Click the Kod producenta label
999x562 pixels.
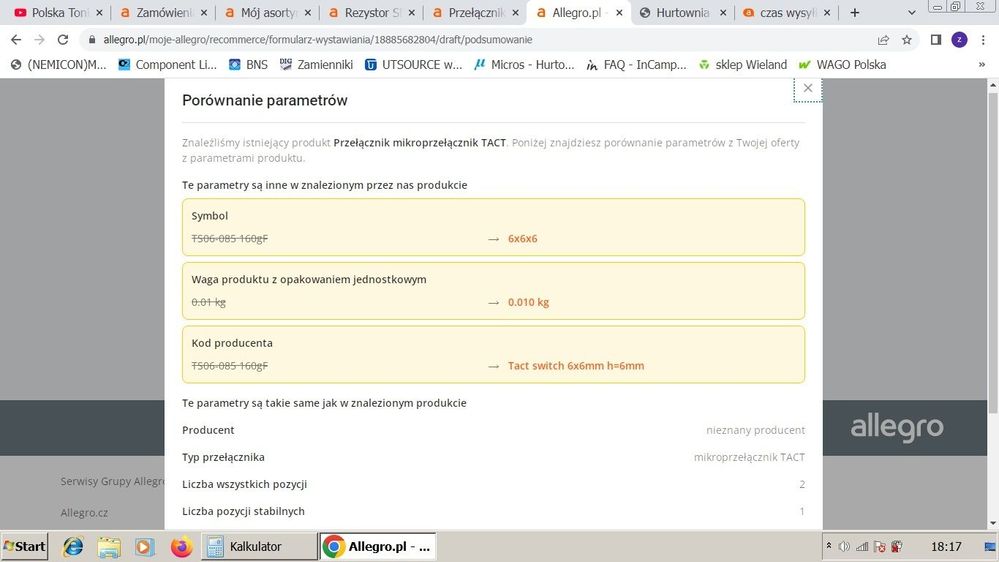click(x=232, y=343)
